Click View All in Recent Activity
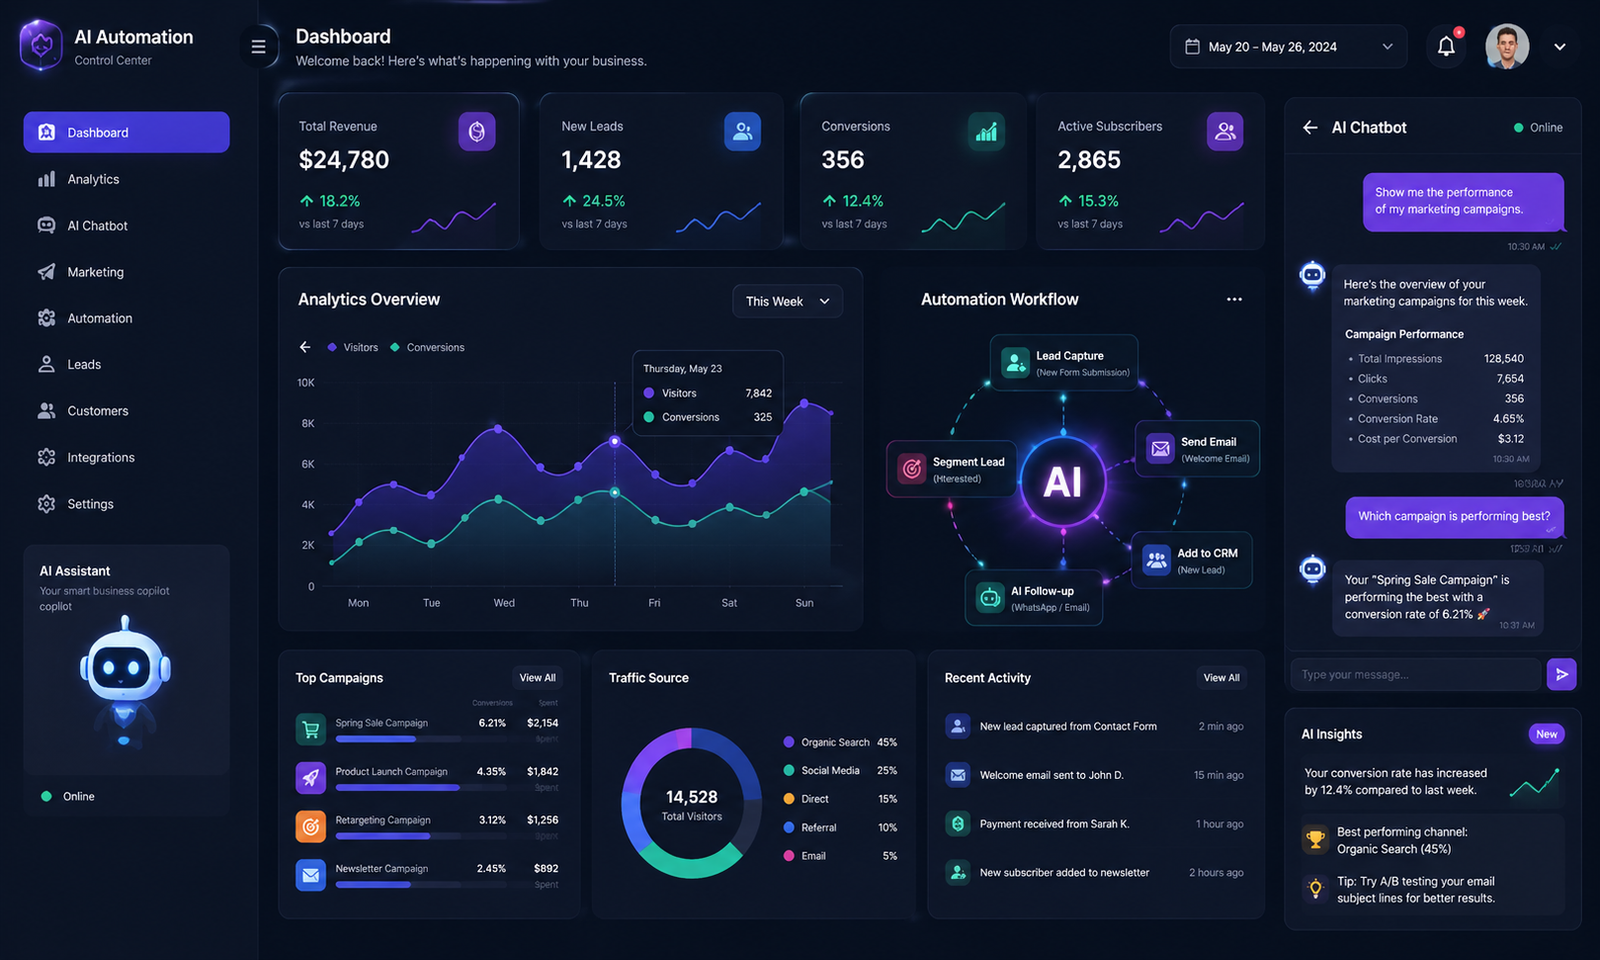Image resolution: width=1600 pixels, height=960 pixels. tap(1221, 677)
